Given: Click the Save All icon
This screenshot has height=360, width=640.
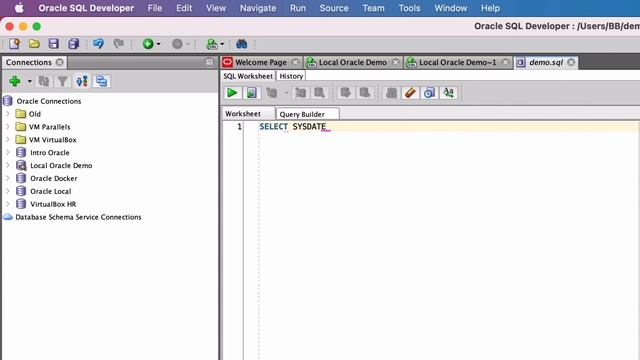Looking at the screenshot, I should click(x=73, y=44).
